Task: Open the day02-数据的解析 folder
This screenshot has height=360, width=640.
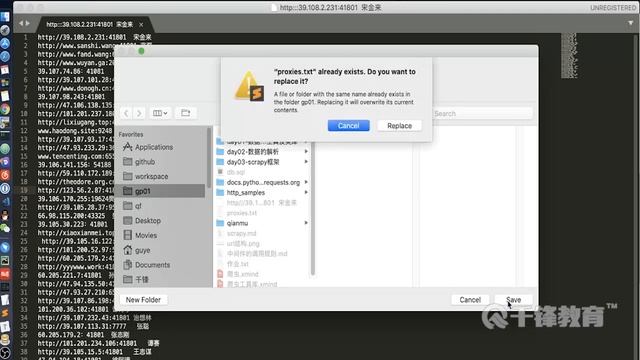Action: pos(252,151)
